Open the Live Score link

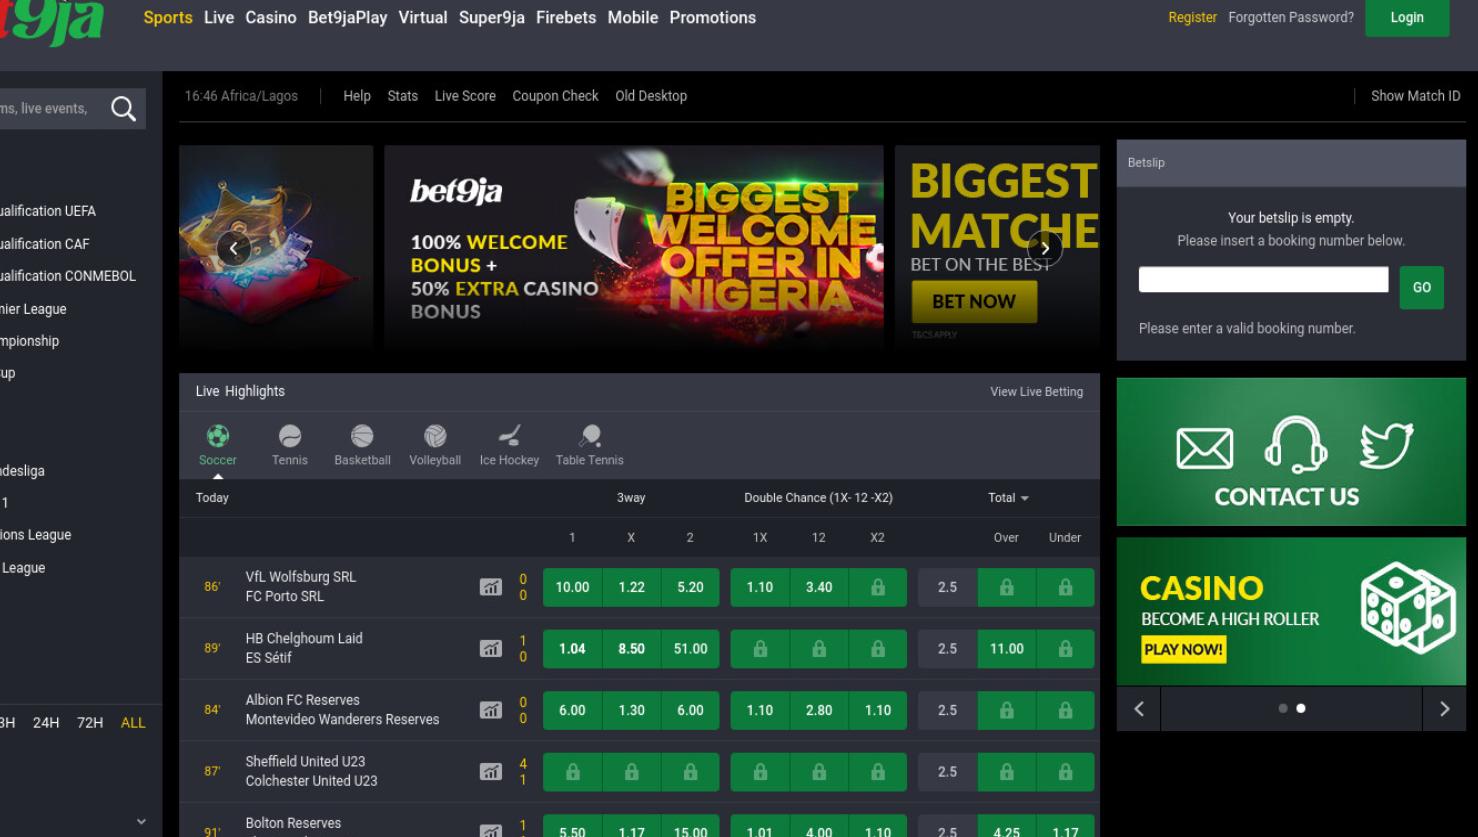pos(465,96)
